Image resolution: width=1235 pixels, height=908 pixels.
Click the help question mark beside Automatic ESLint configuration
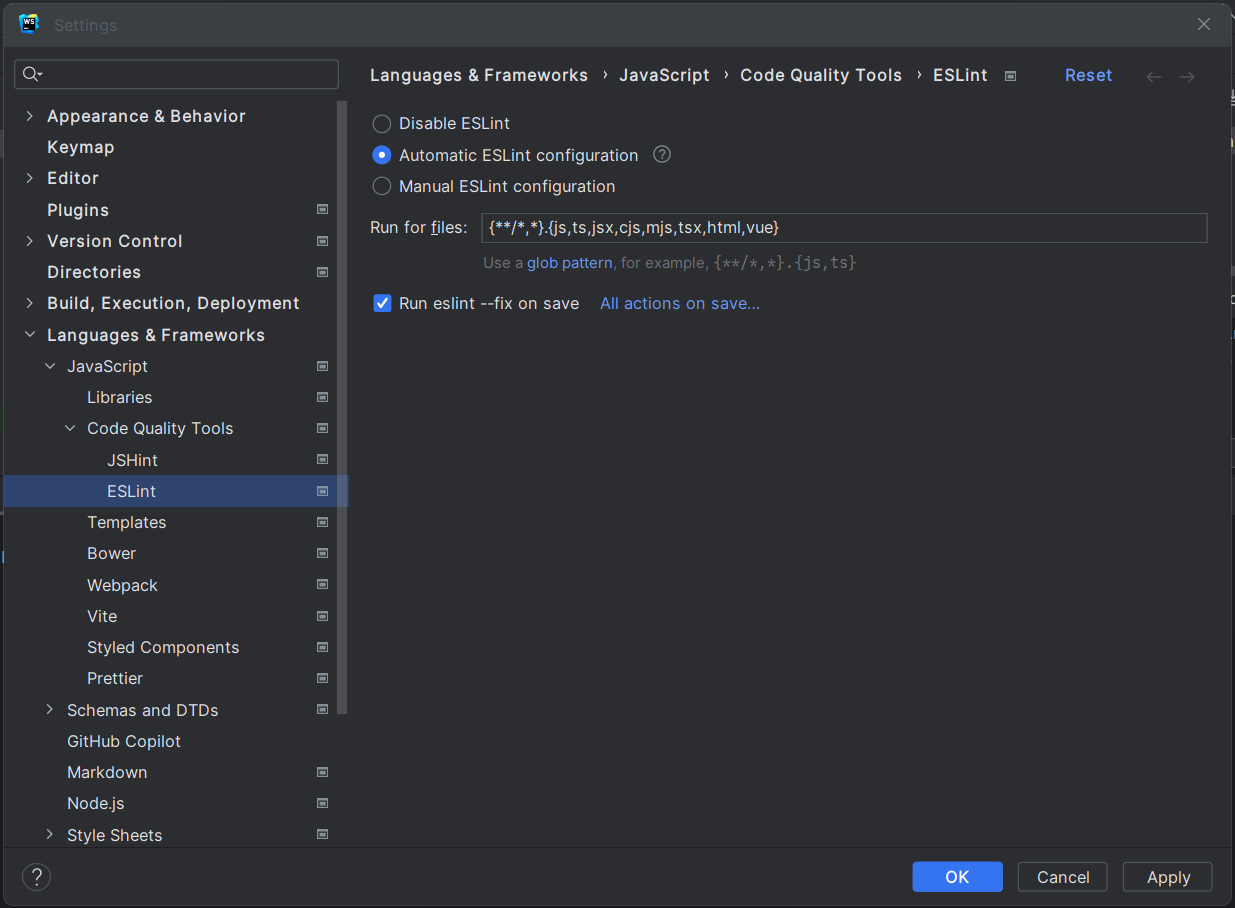662,155
